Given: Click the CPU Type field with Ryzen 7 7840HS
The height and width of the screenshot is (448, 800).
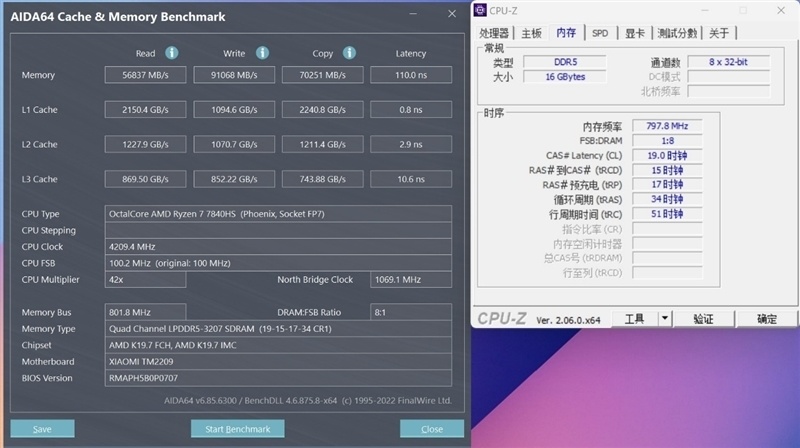Looking at the screenshot, I should (278, 214).
